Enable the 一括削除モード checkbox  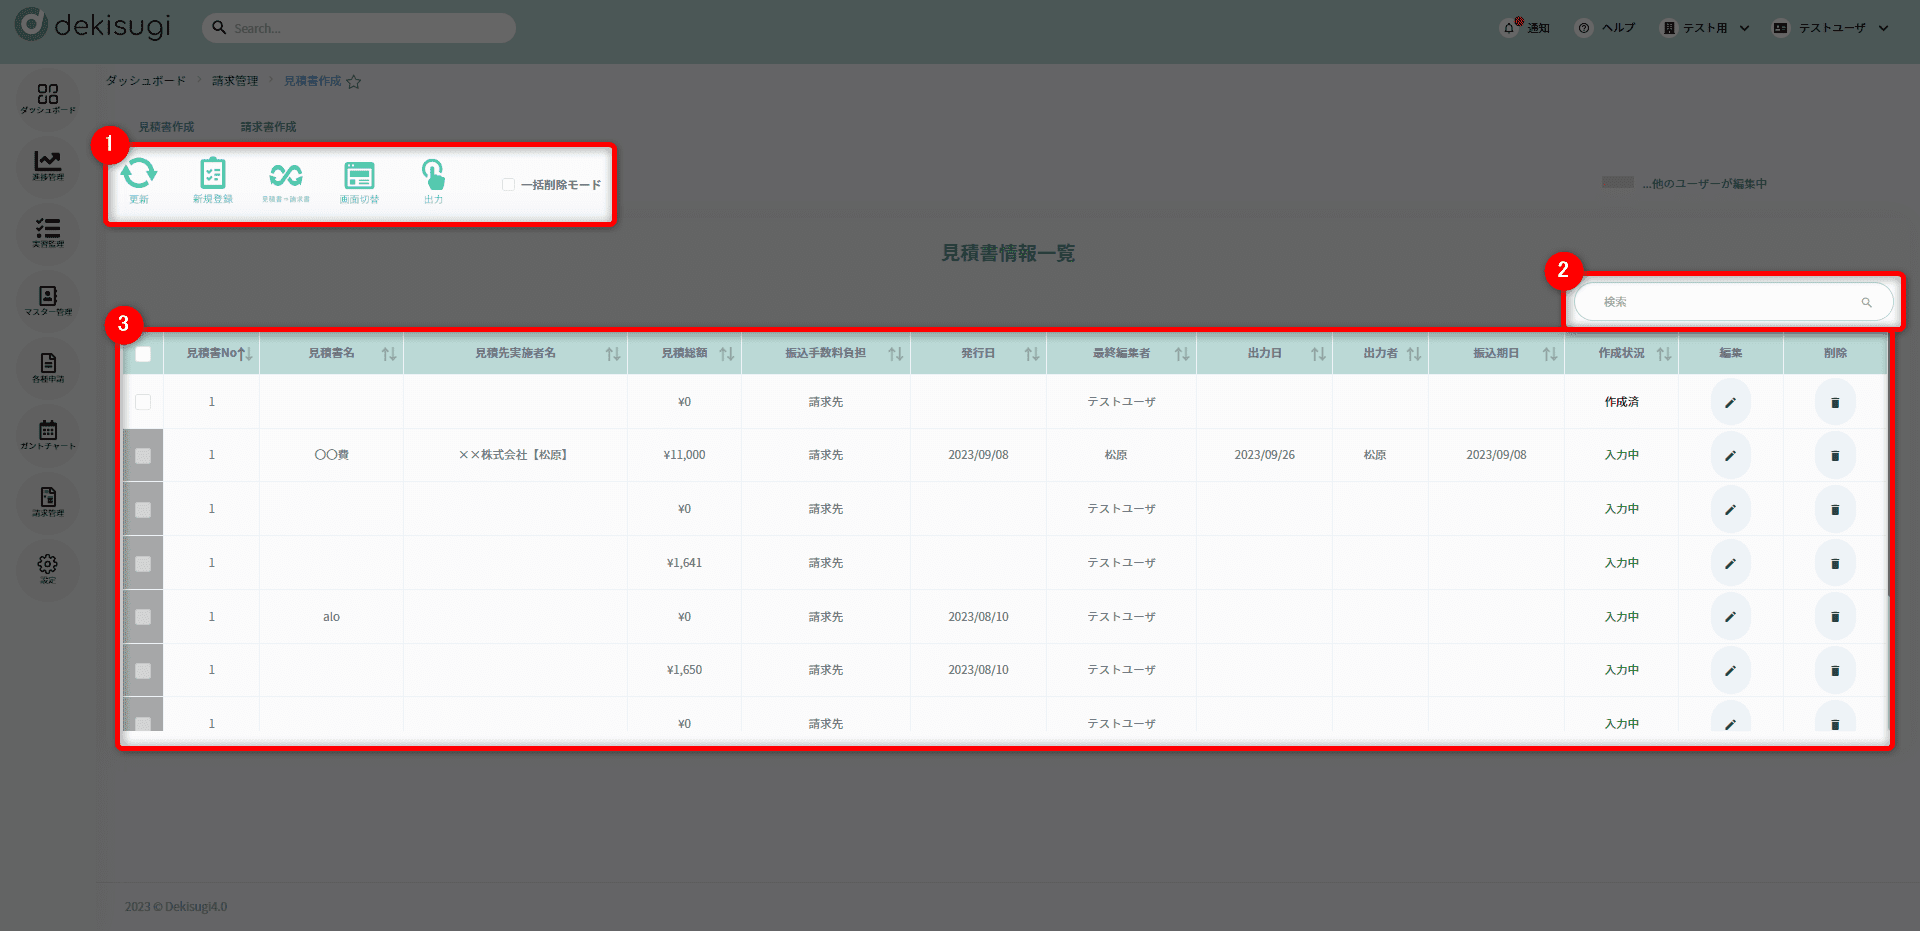(509, 185)
